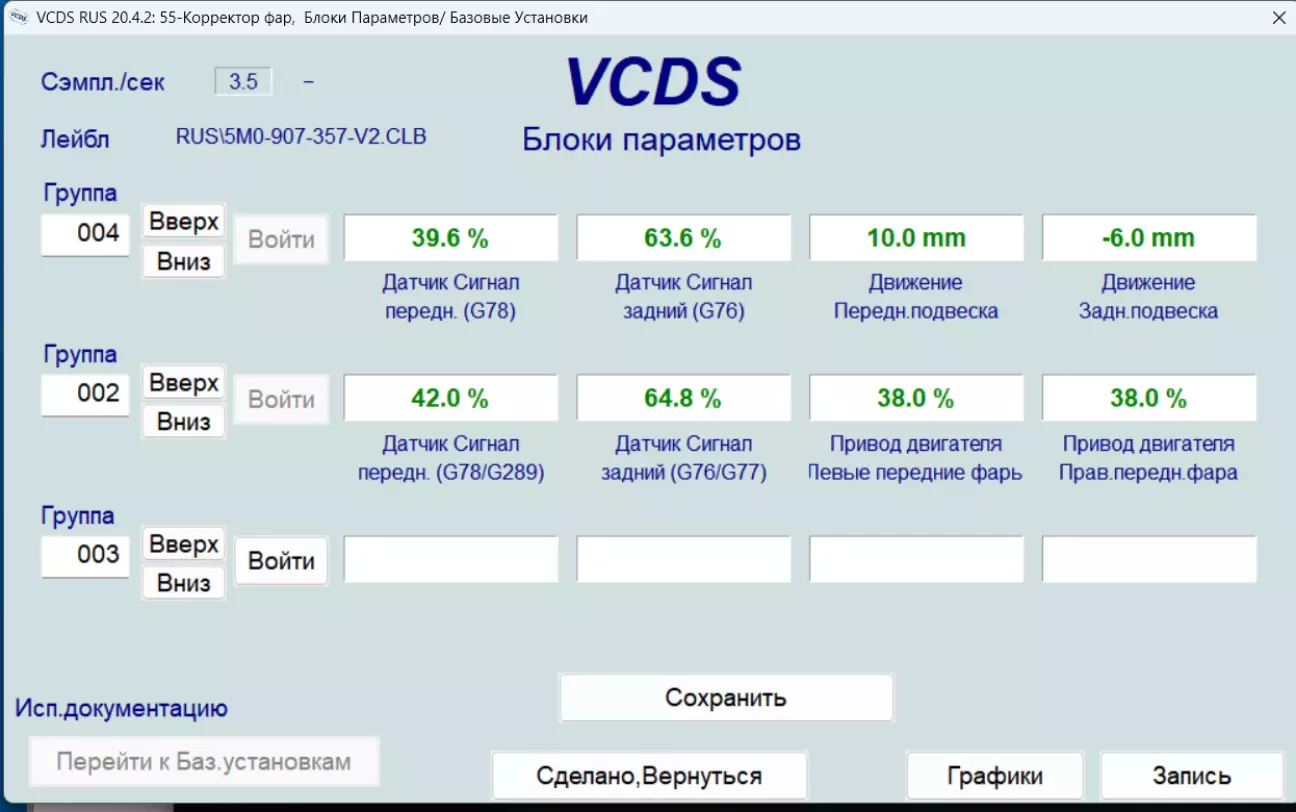Click Войти button for group 003
The image size is (1296, 812).
pos(281,561)
